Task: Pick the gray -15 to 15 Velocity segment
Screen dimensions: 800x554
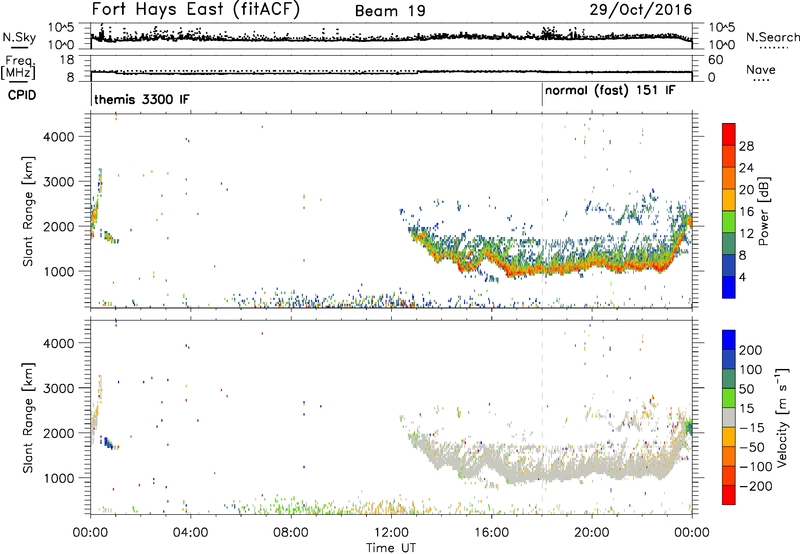Action: pyautogui.click(x=729, y=417)
